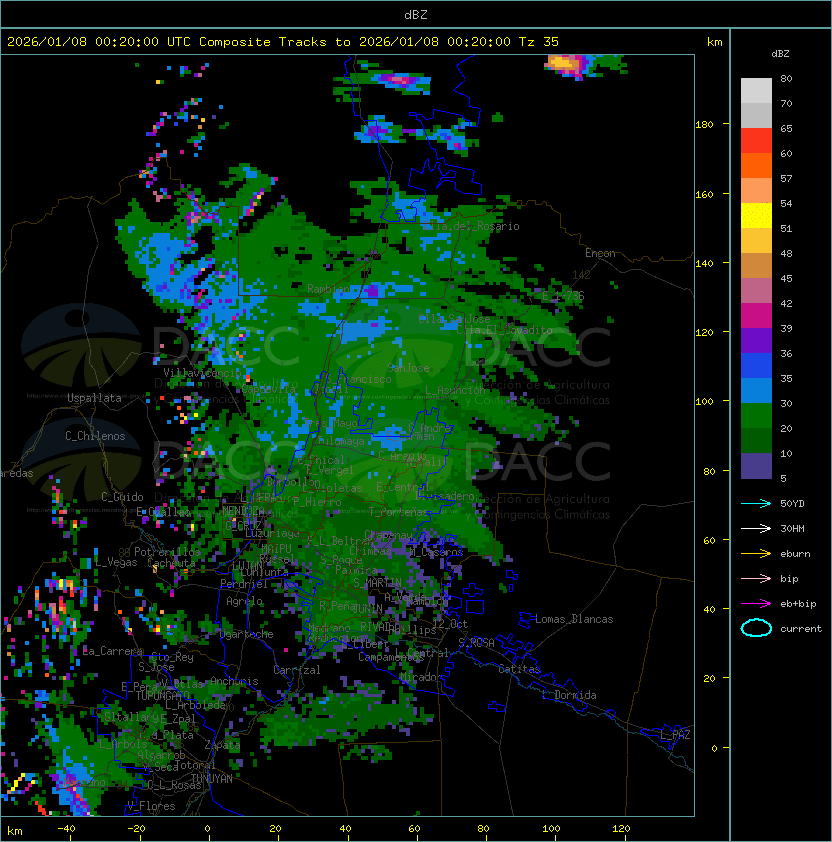This screenshot has height=842, width=832.
Task: Click the intense storm cell at top right
Action: [565, 65]
